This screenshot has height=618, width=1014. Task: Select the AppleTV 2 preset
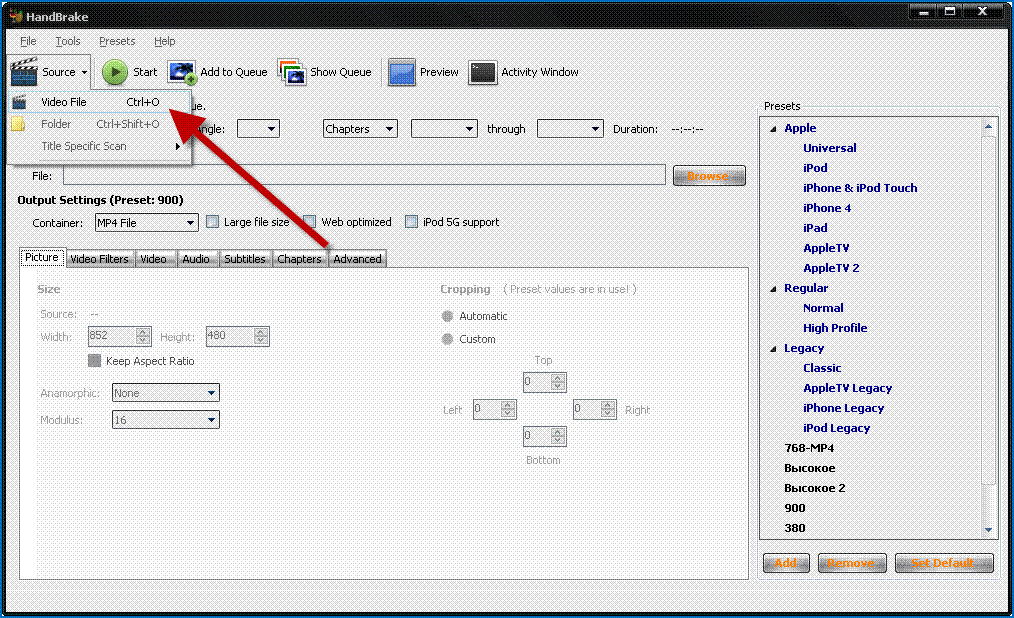pos(831,268)
